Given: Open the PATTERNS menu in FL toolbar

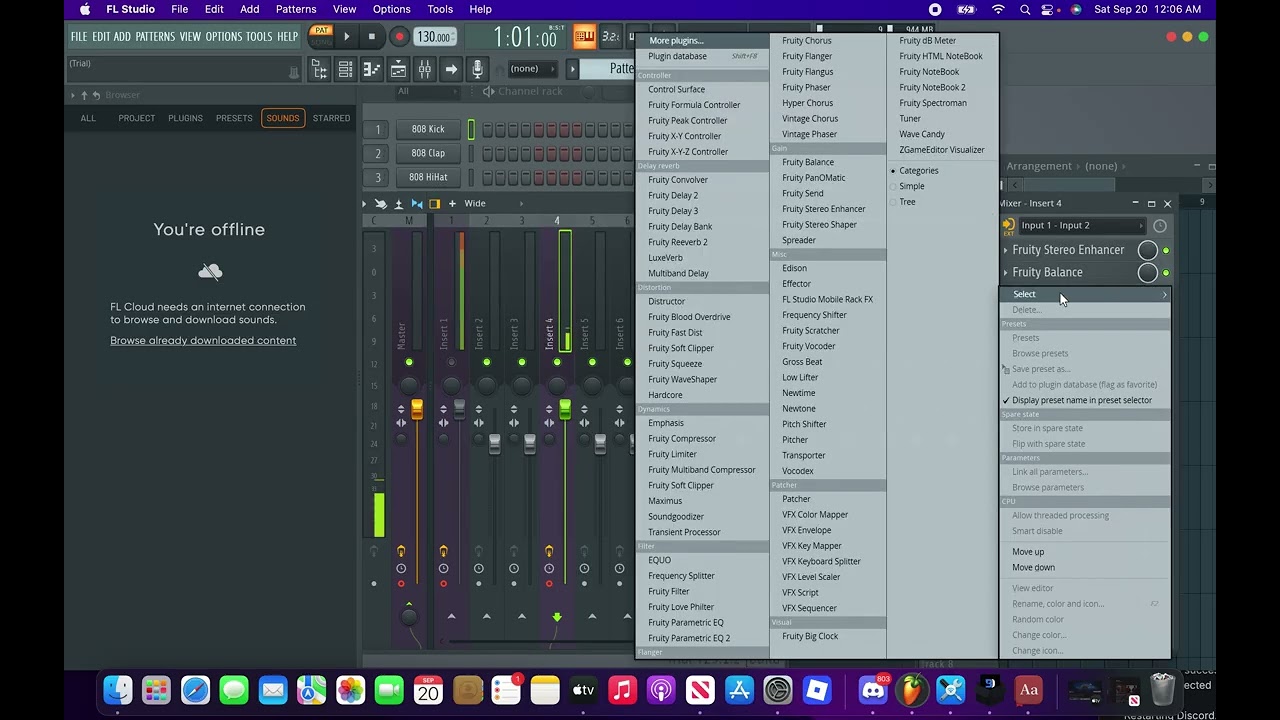Looking at the screenshot, I should [155, 37].
